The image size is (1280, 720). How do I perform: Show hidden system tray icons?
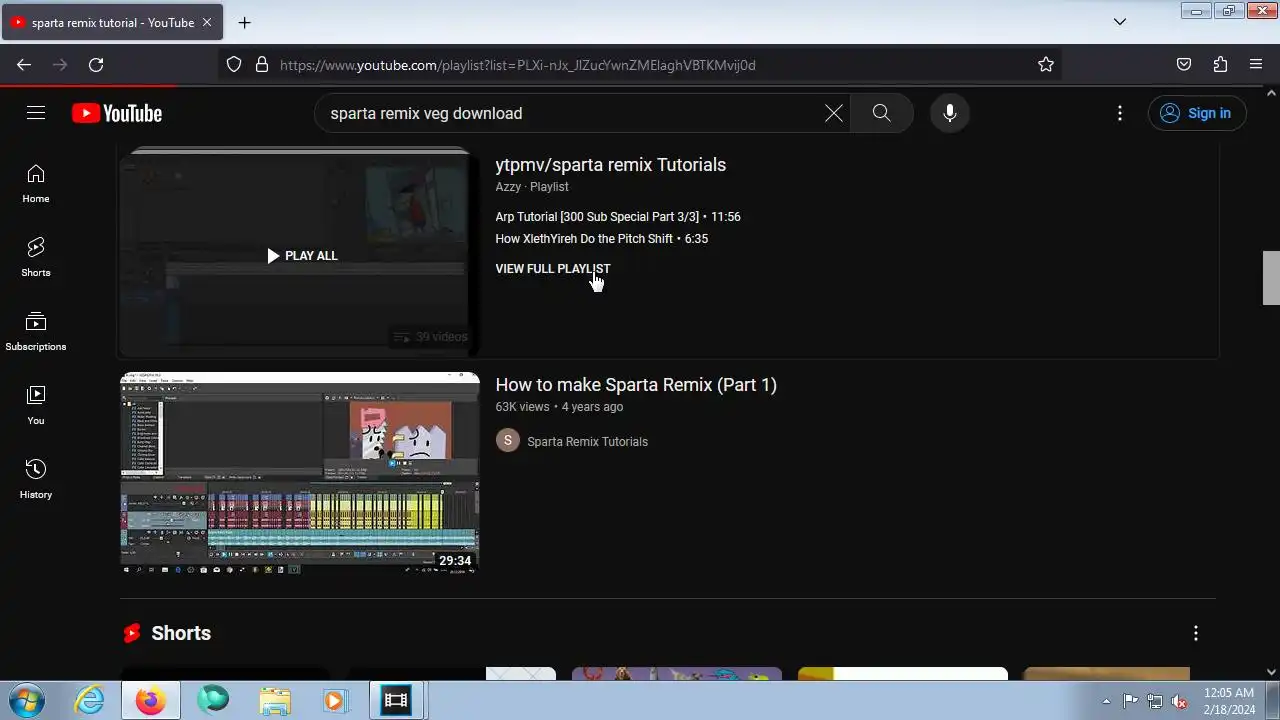pyautogui.click(x=1106, y=701)
